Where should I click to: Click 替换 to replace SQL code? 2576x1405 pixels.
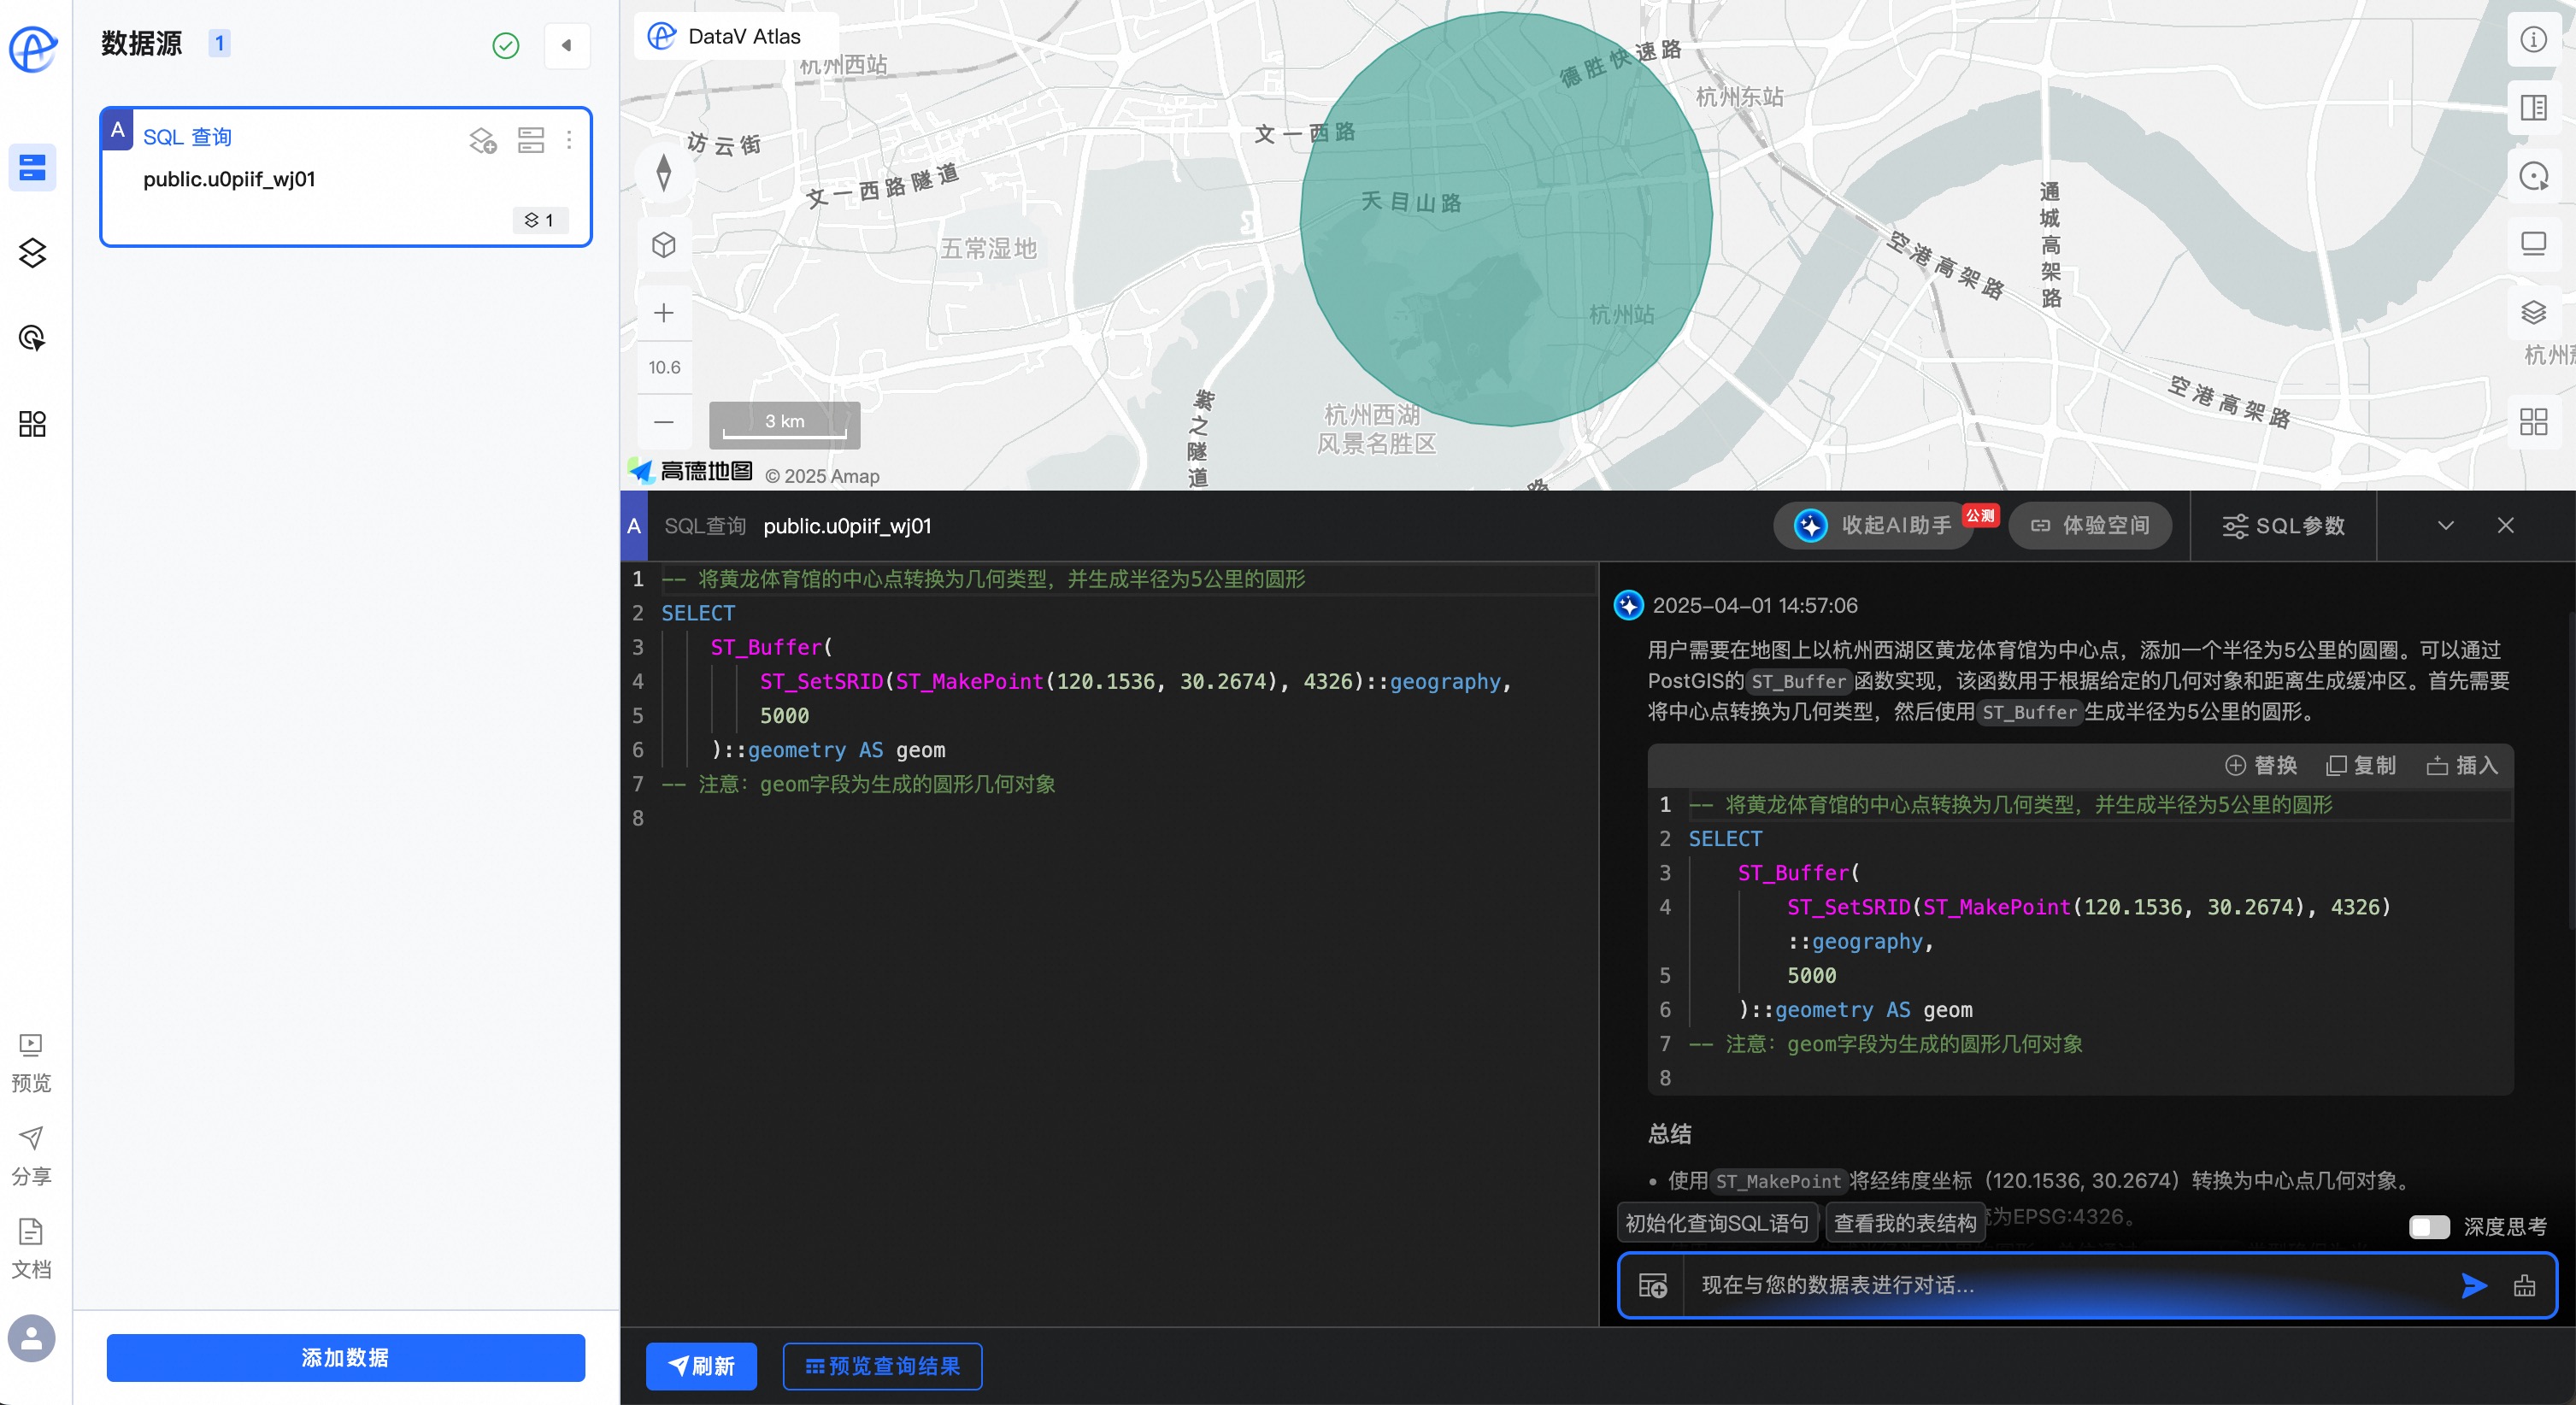[x=2261, y=765]
